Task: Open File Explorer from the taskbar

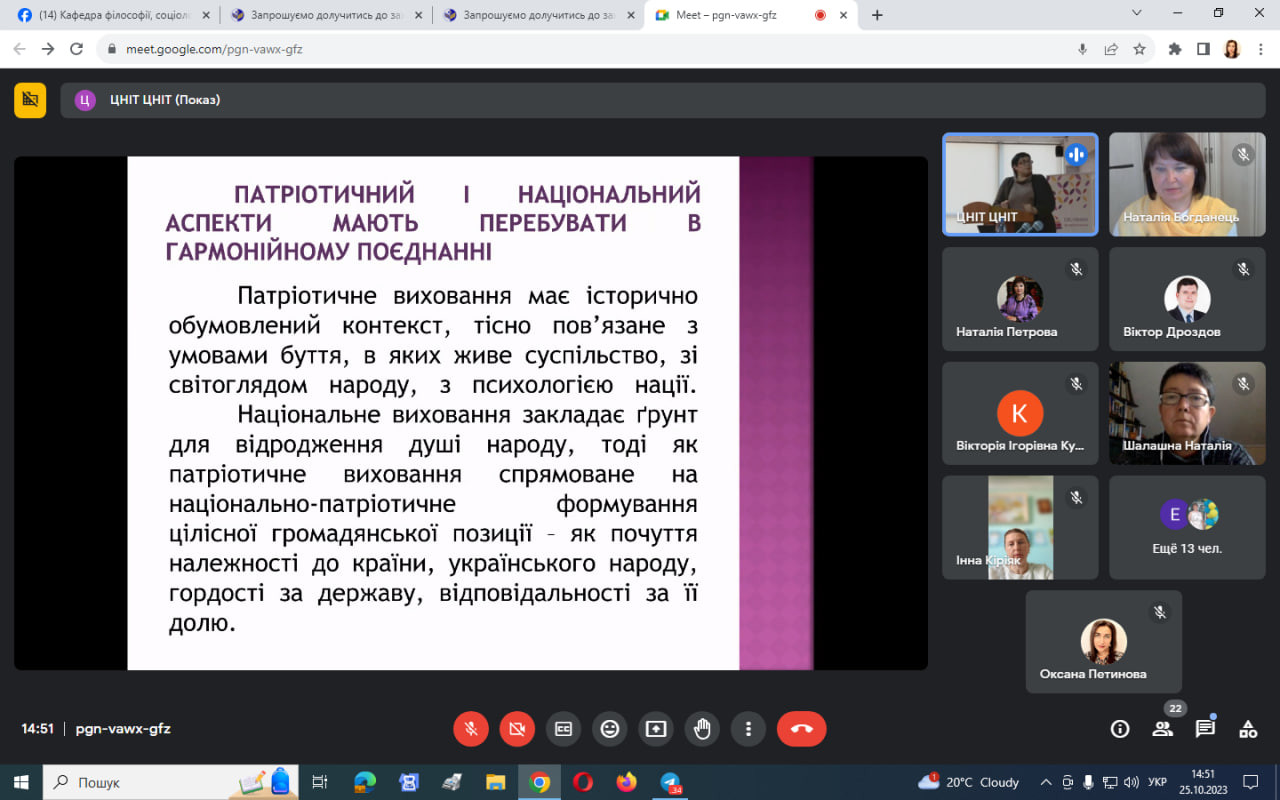Action: pos(495,782)
